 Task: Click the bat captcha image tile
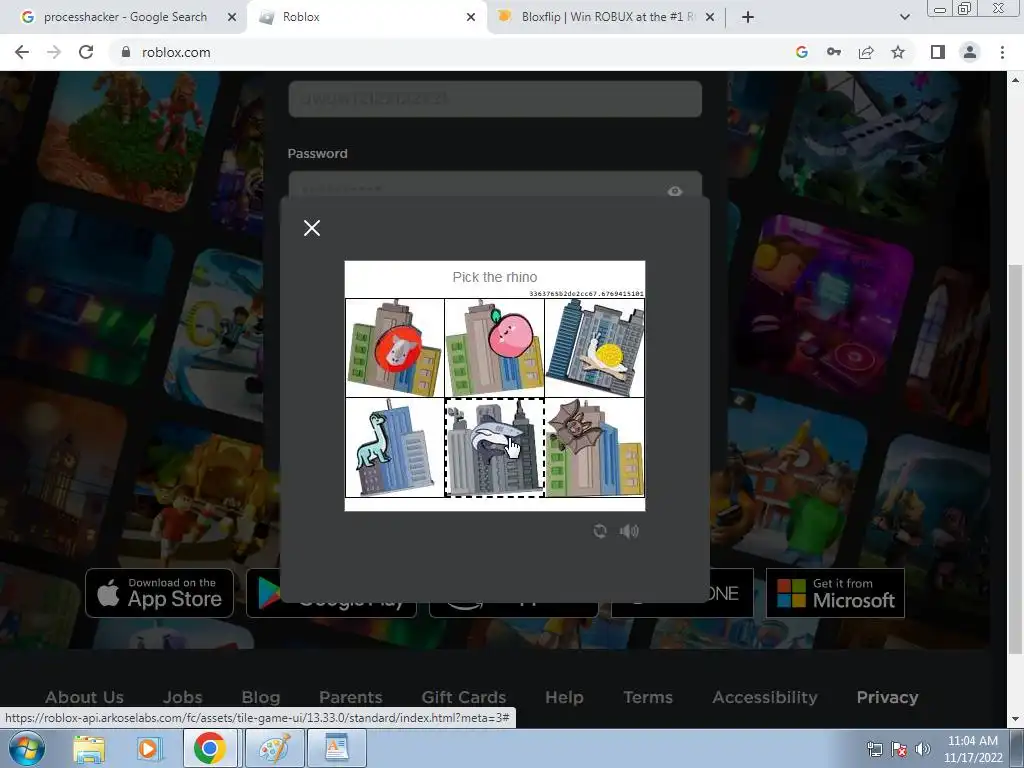595,447
